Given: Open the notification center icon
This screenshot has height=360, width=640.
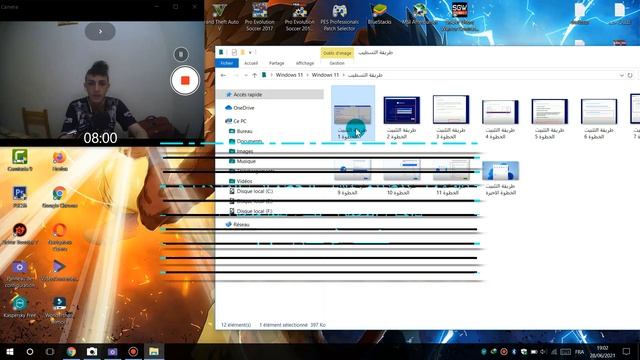Looking at the screenshot, I should tap(627, 351).
